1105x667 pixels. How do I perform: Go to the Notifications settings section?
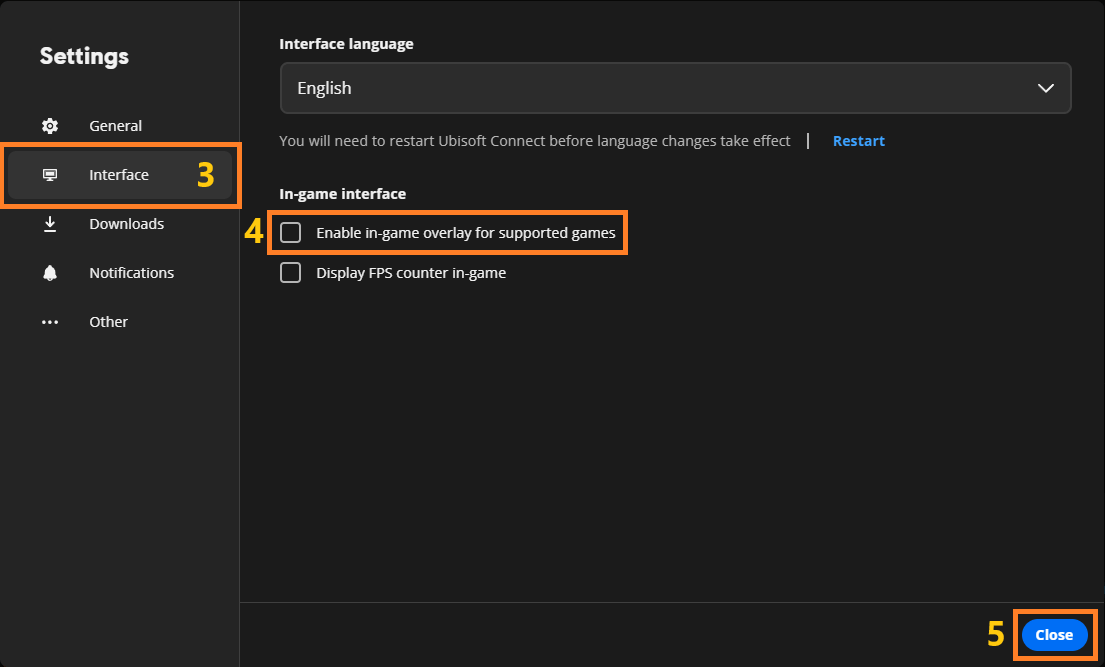point(131,273)
